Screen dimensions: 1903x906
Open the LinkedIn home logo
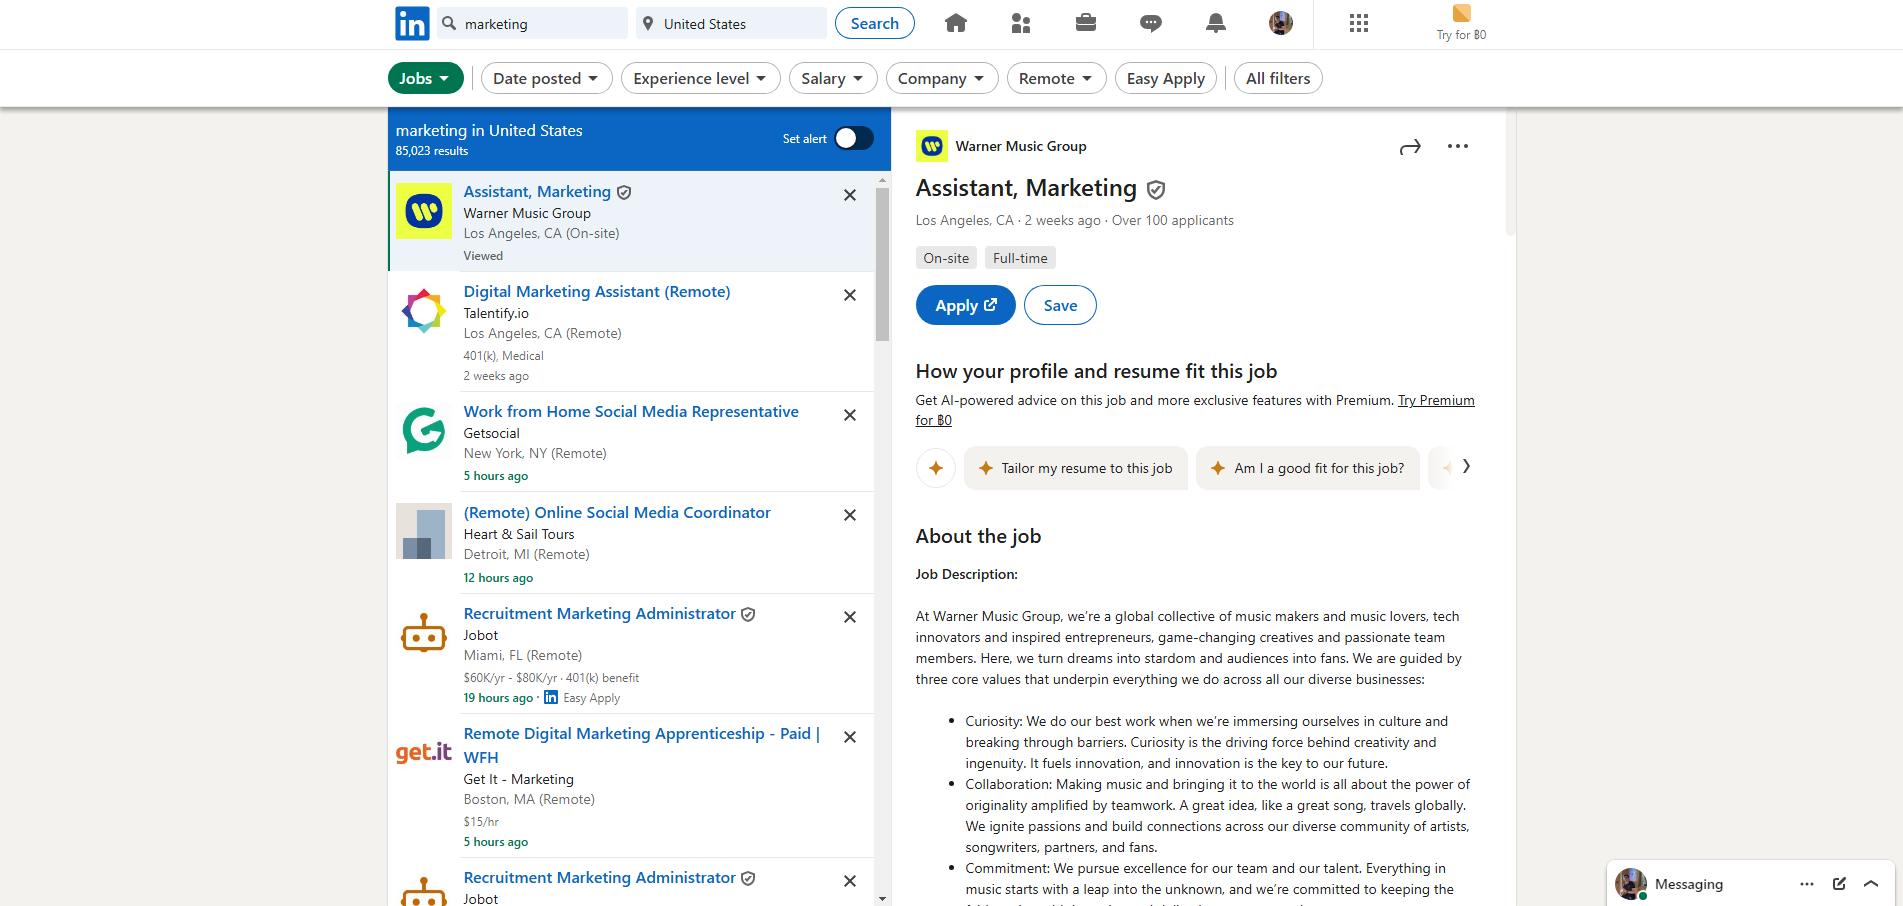pos(412,23)
